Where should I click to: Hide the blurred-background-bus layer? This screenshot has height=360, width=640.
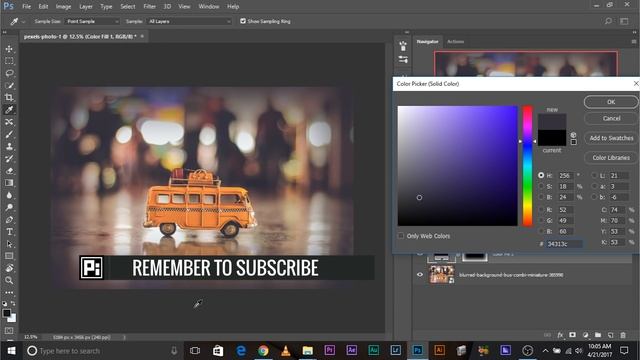(x=420, y=275)
